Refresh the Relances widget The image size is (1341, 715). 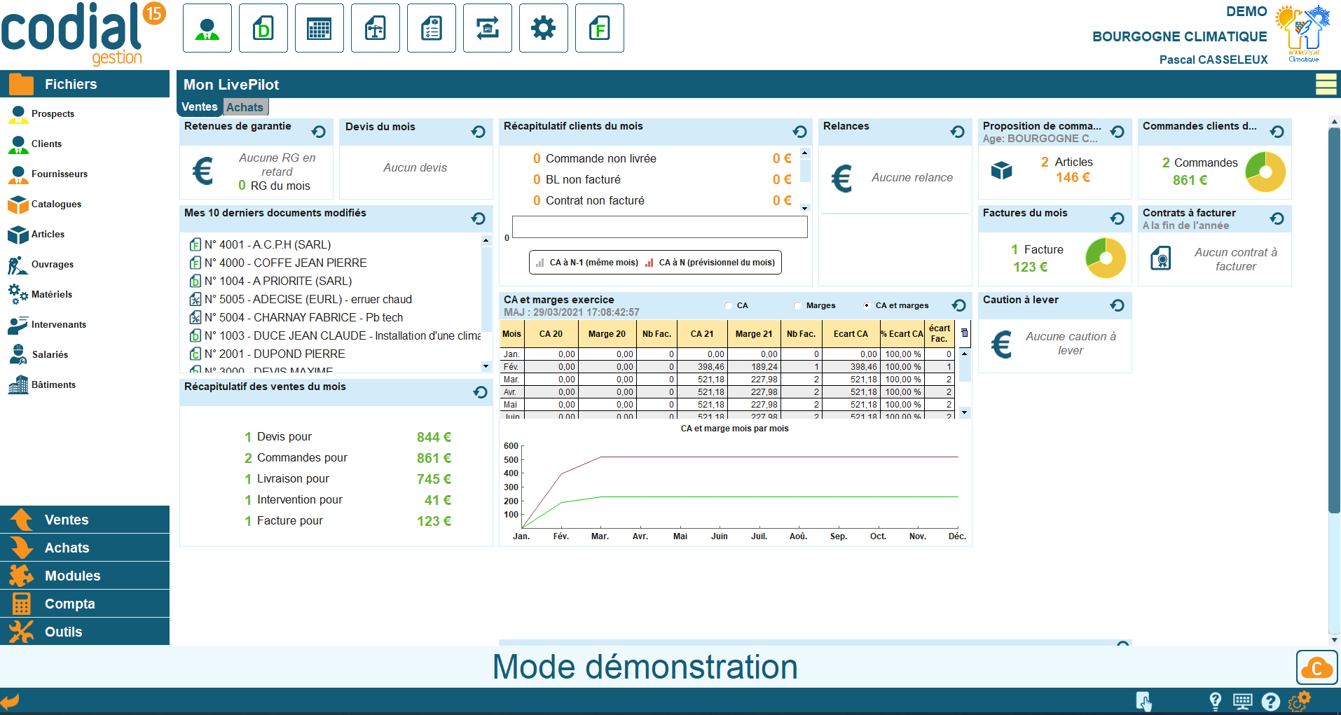click(x=957, y=132)
